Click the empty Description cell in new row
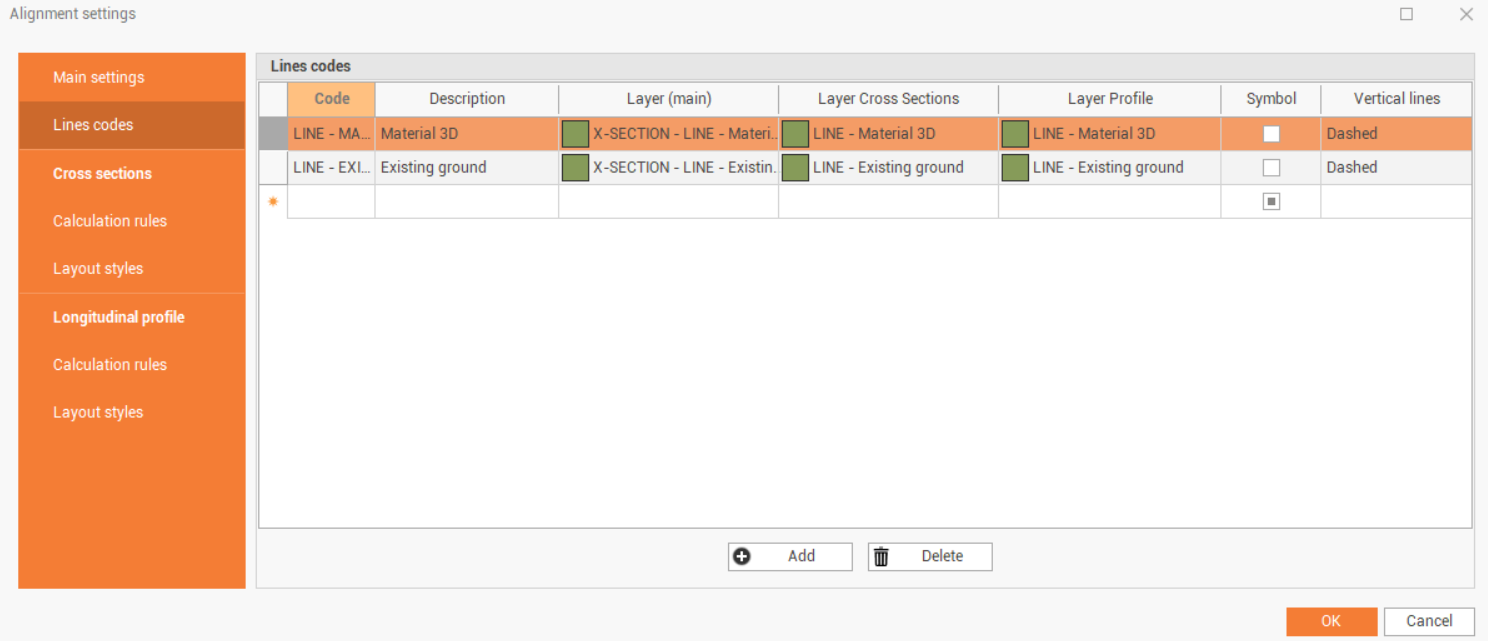Viewport: 1488px width, 641px height. tap(467, 202)
